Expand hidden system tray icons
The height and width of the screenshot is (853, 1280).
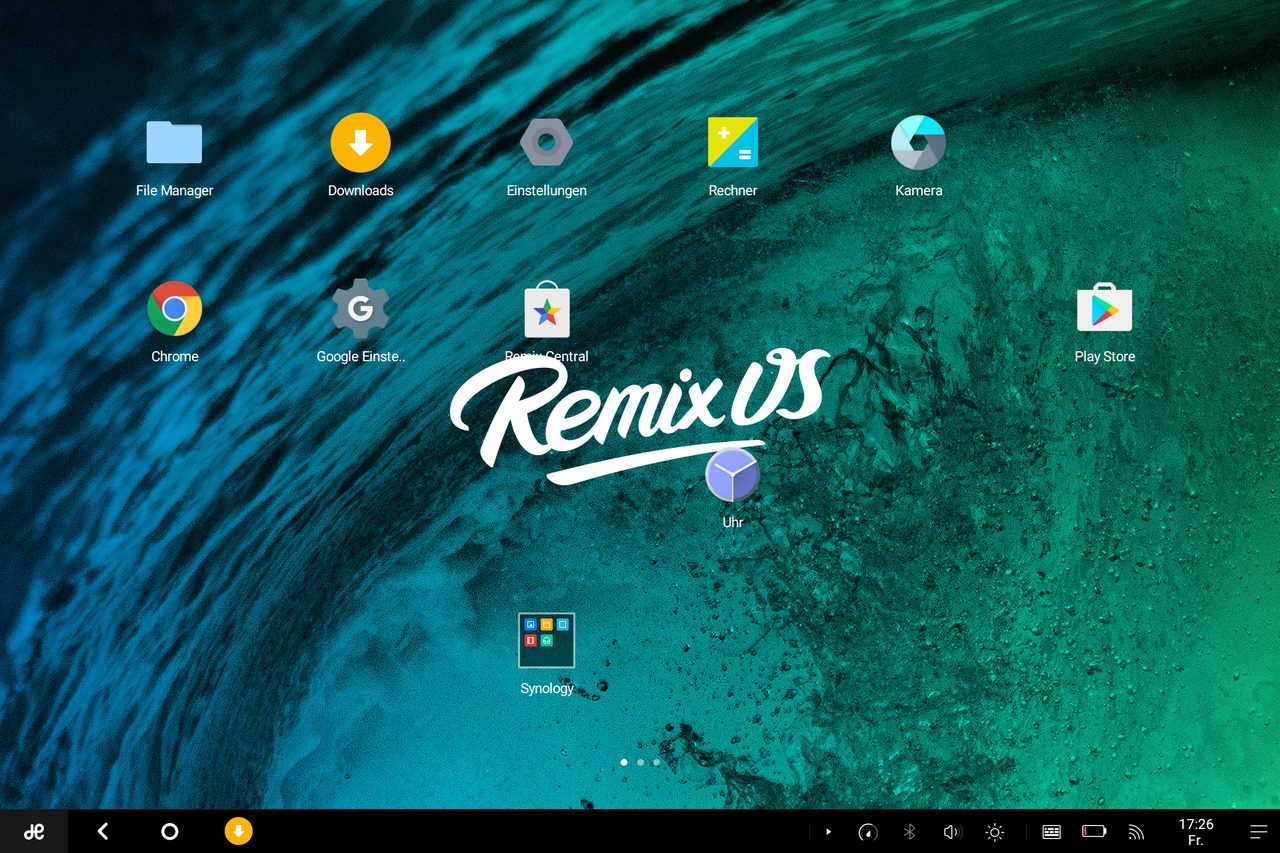[828, 831]
